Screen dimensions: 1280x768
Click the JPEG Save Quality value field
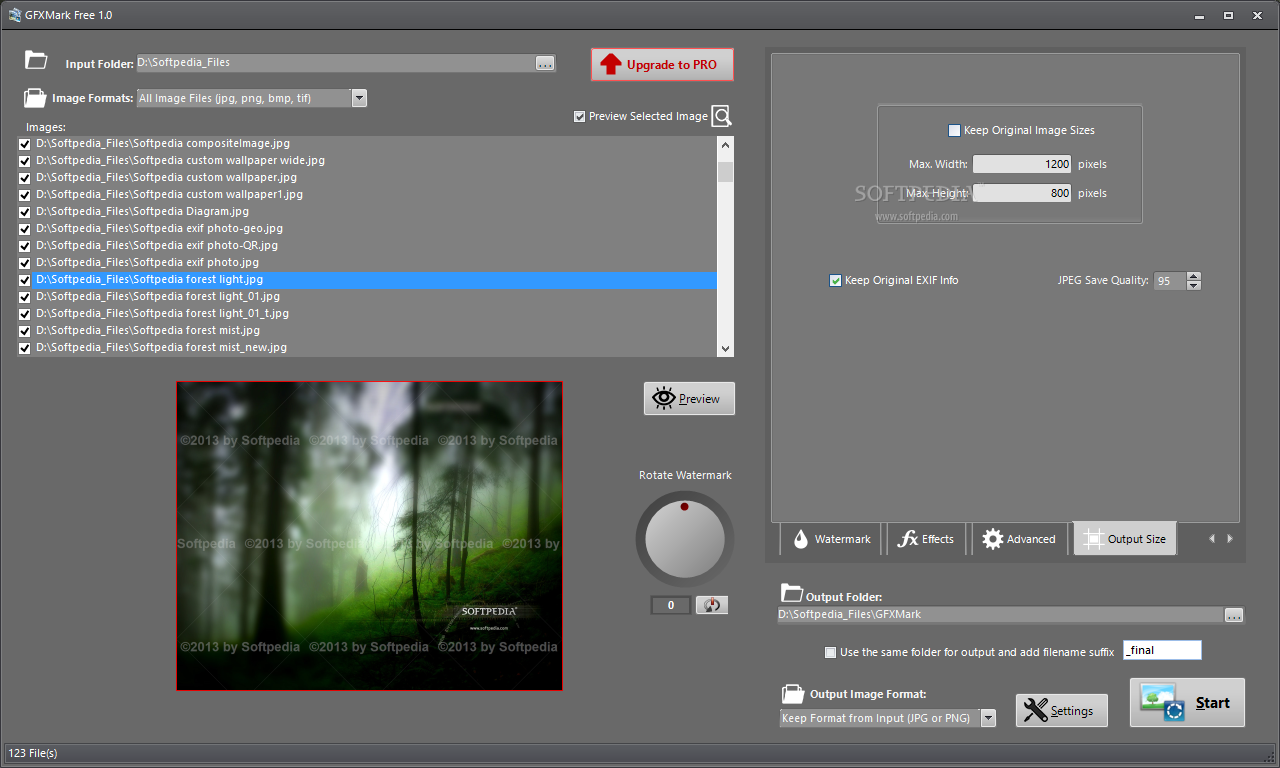[1169, 281]
